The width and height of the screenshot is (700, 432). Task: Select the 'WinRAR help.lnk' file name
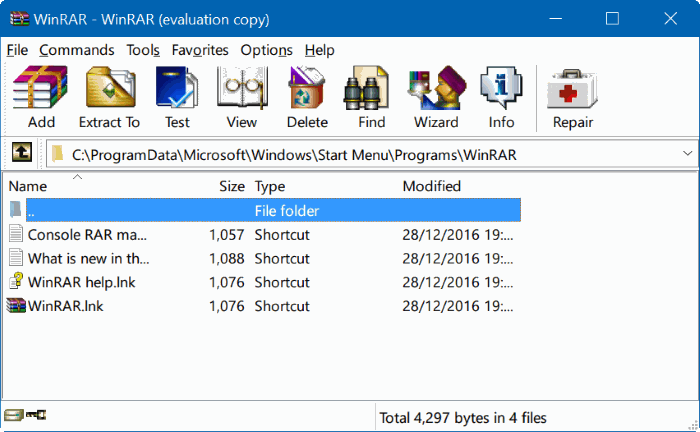coord(82,282)
